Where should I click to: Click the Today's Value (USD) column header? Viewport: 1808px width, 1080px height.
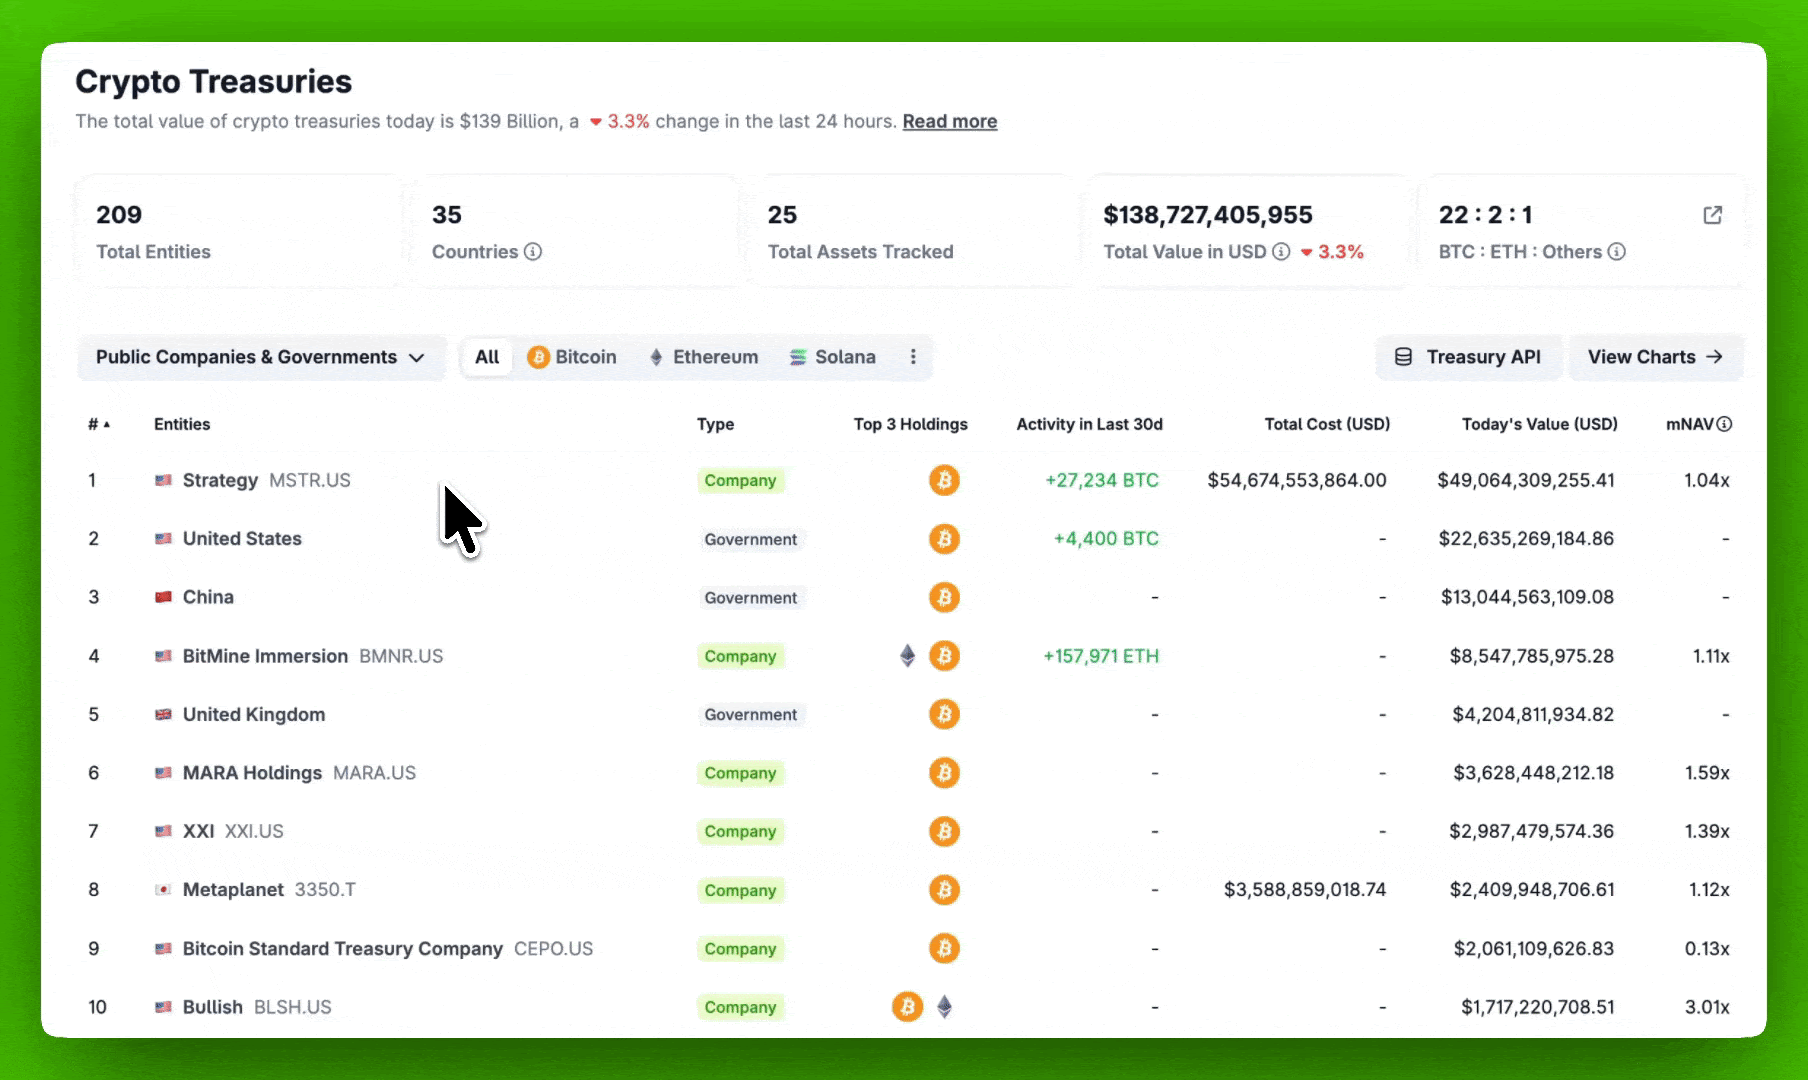coord(1540,424)
